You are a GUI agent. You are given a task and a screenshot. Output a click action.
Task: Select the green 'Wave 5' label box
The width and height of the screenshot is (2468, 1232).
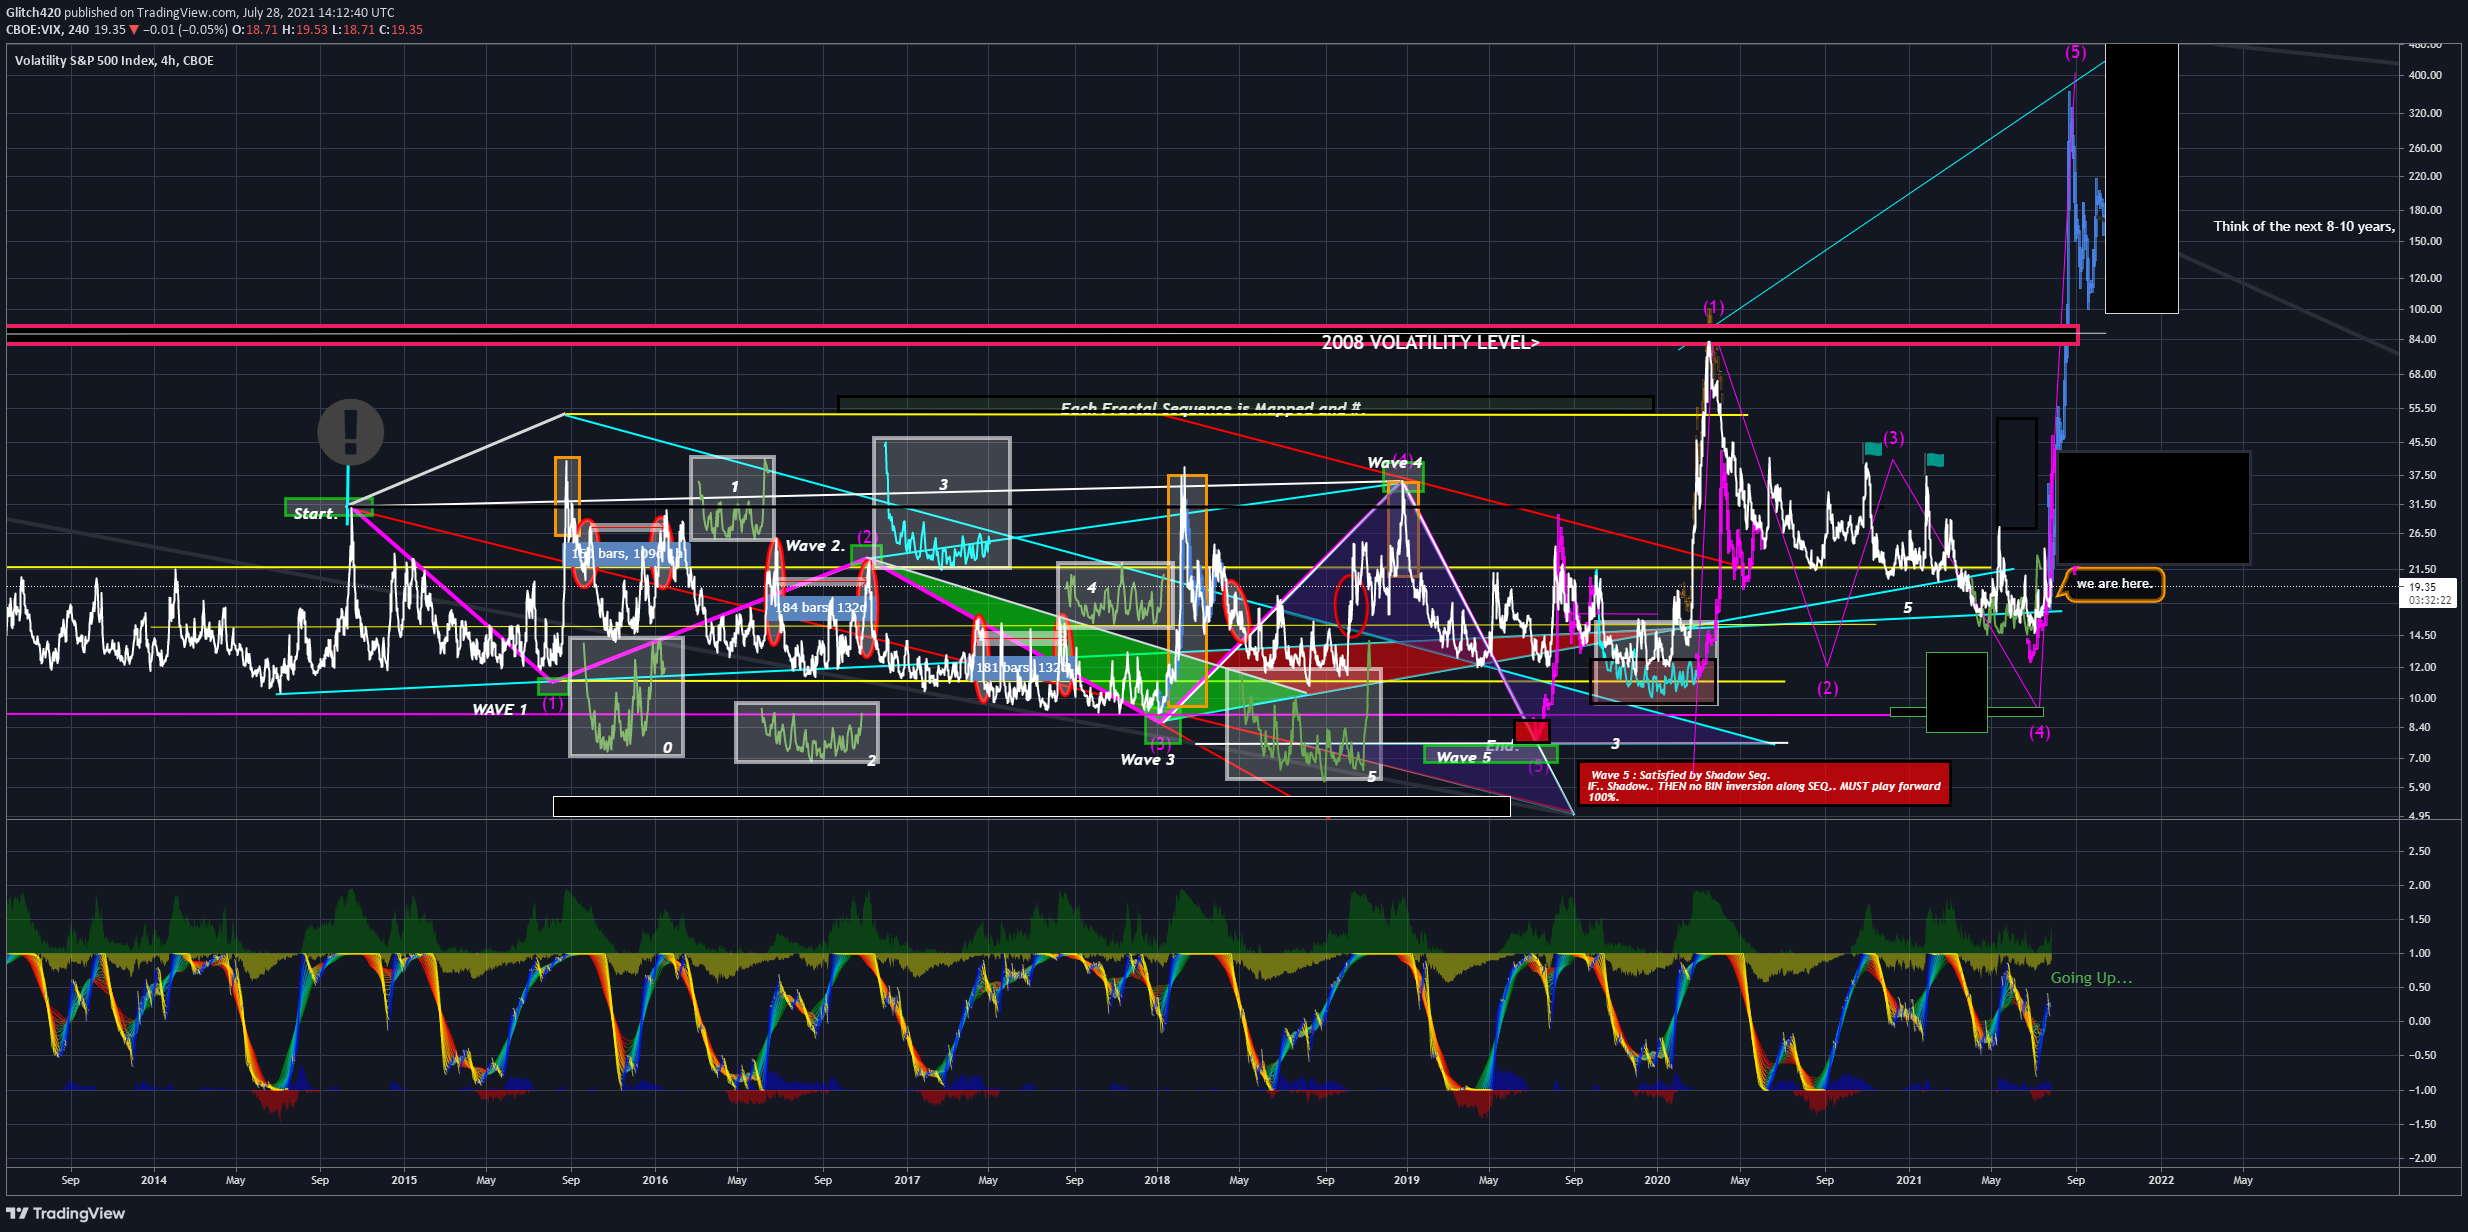click(x=1490, y=756)
